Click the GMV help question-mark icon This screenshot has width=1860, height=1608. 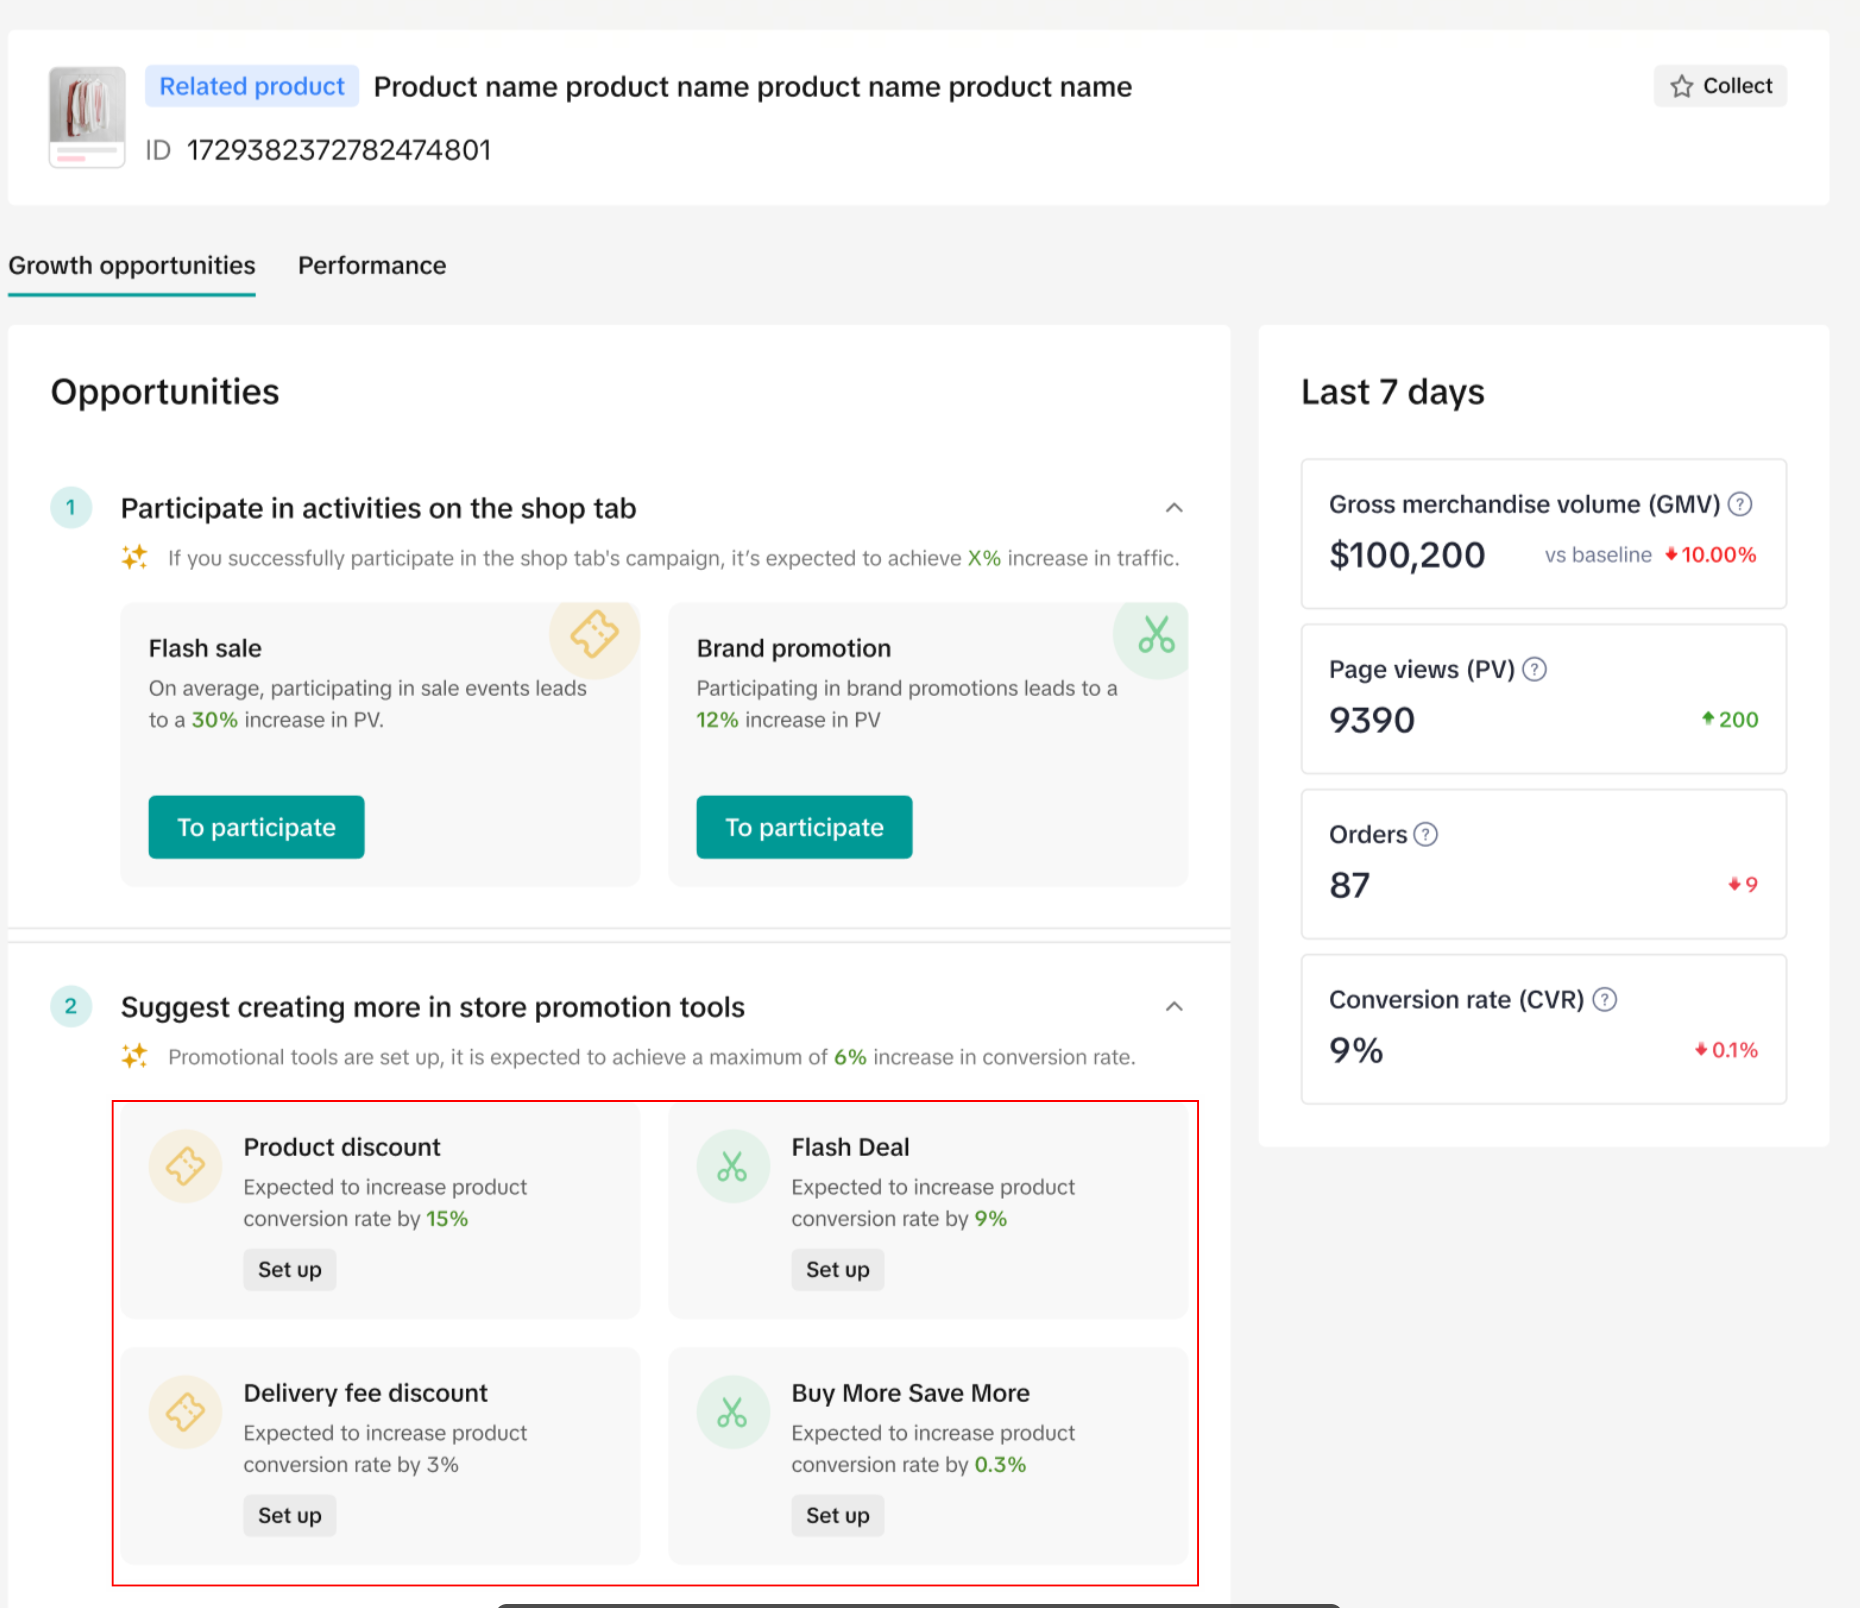(x=1740, y=504)
